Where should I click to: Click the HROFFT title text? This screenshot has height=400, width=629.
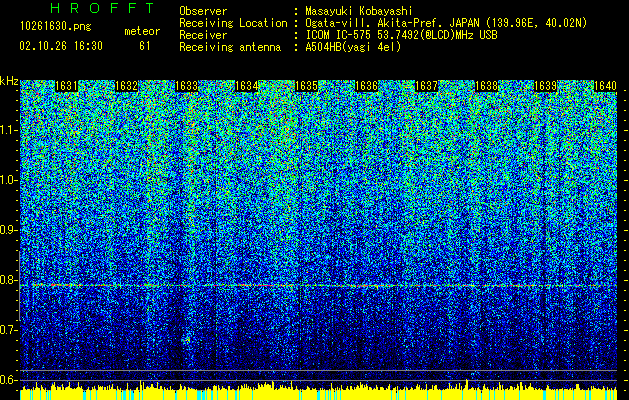pos(102,8)
